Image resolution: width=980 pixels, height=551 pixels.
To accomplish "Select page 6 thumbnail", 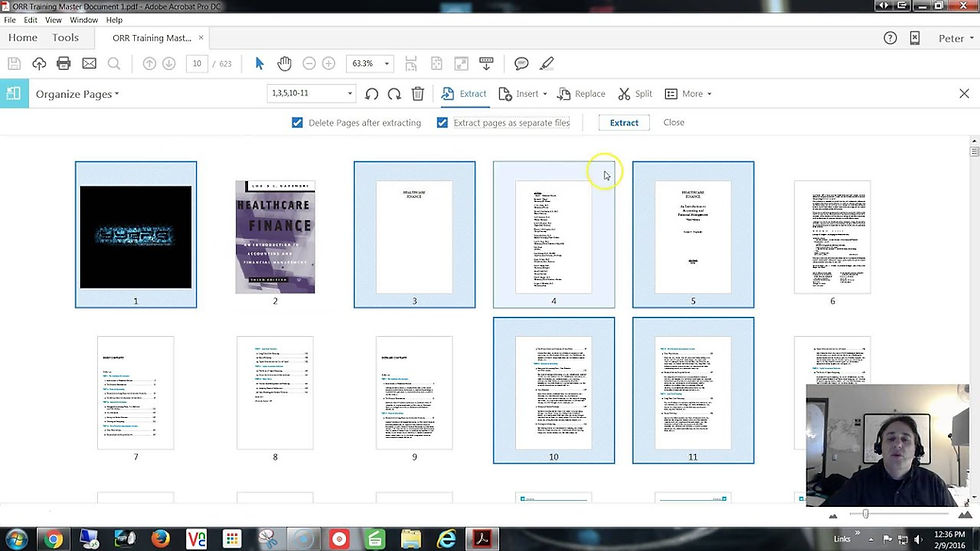I will tap(832, 237).
